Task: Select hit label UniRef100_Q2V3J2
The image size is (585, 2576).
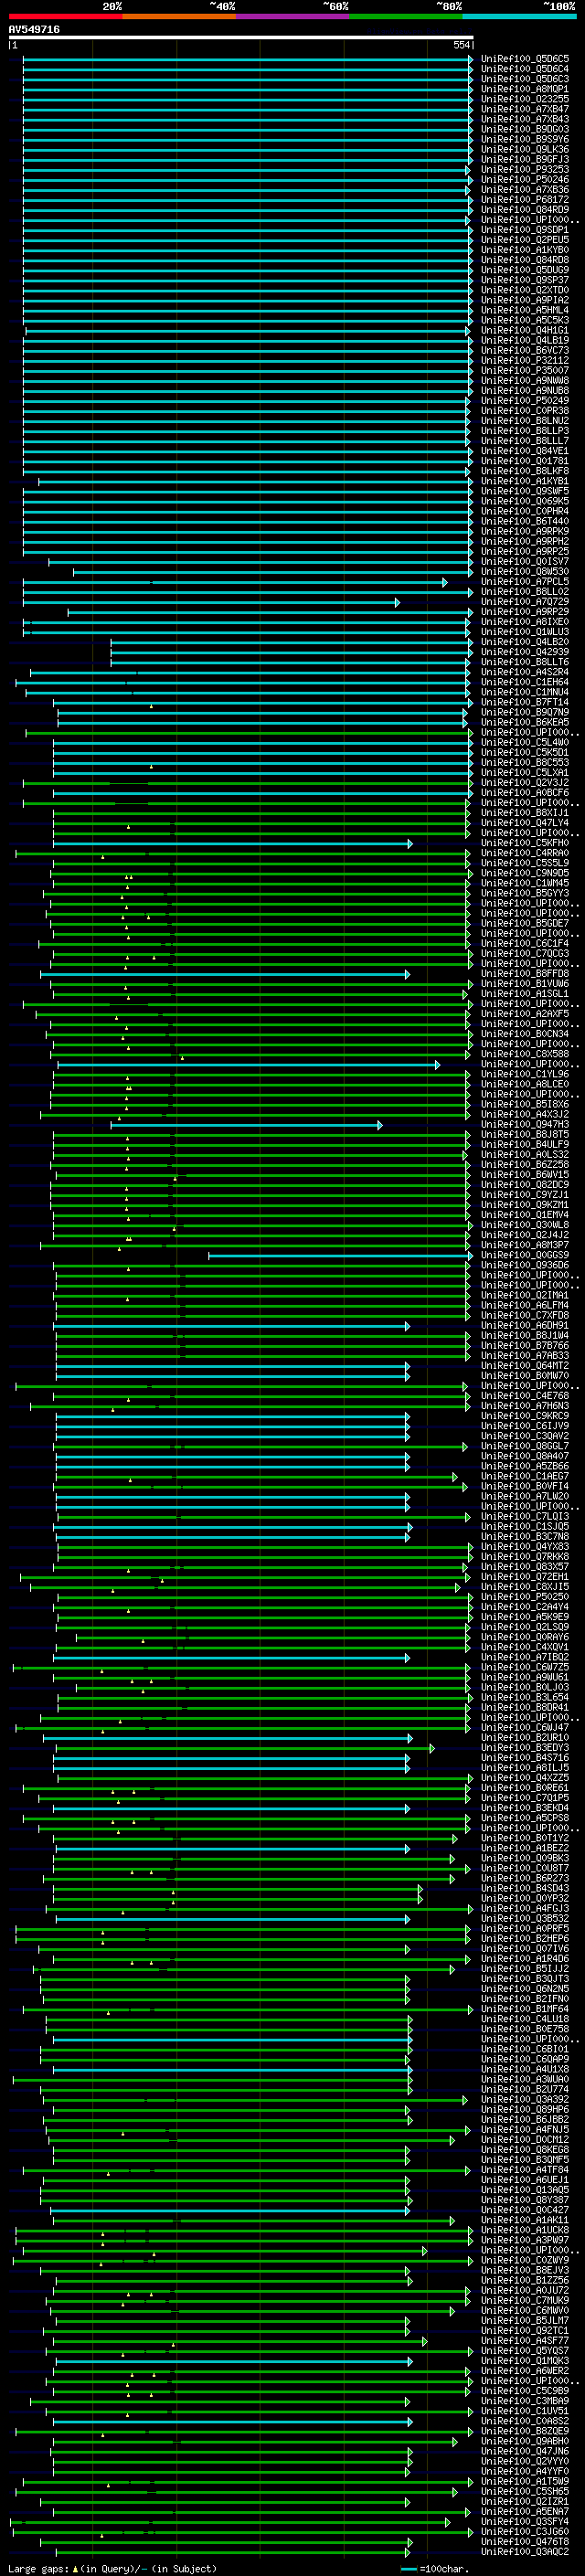Action: point(525,783)
